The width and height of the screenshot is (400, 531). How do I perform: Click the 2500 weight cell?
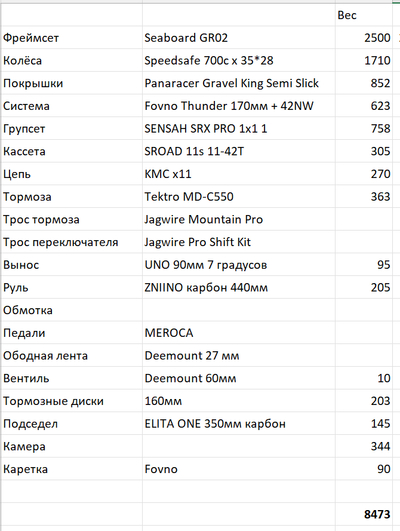click(x=364, y=38)
